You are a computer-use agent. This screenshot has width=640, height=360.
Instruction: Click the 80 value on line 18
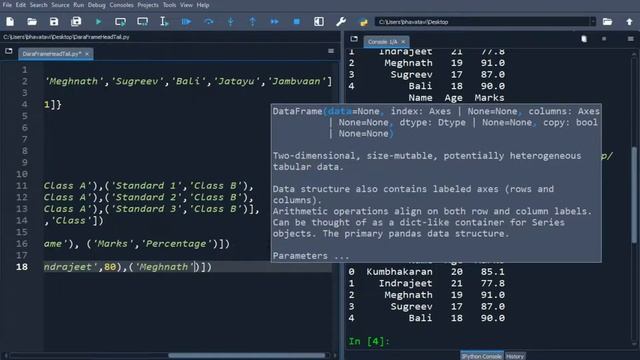(110, 267)
